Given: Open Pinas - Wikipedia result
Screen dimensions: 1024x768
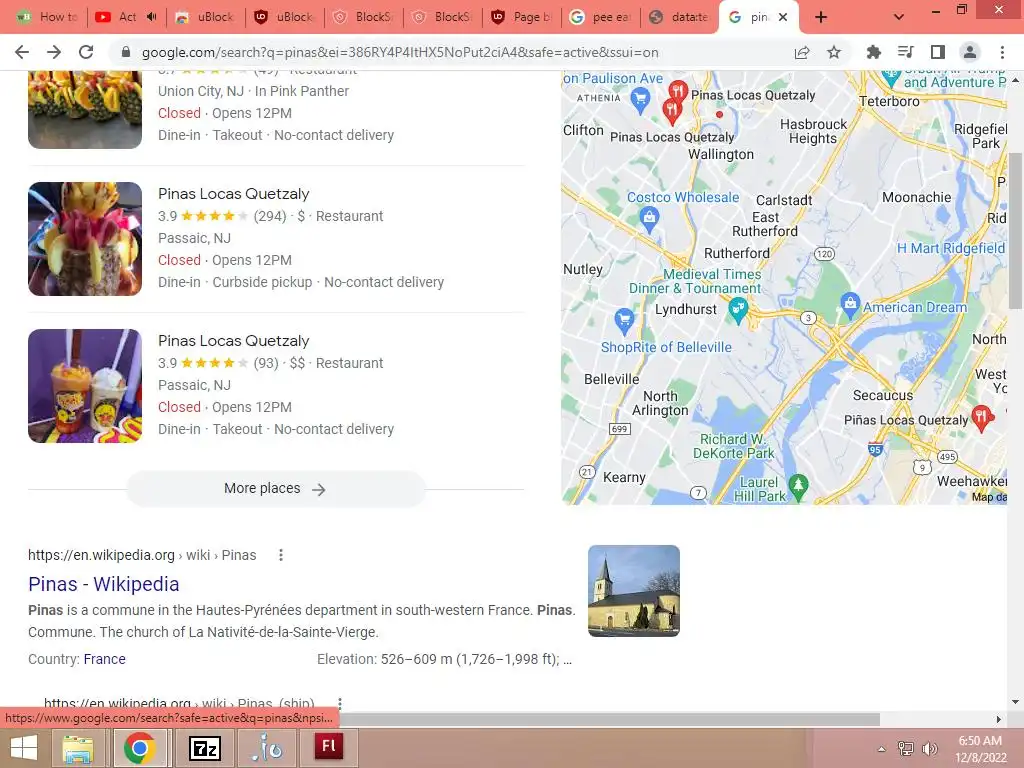Looking at the screenshot, I should pyautogui.click(x=103, y=584).
